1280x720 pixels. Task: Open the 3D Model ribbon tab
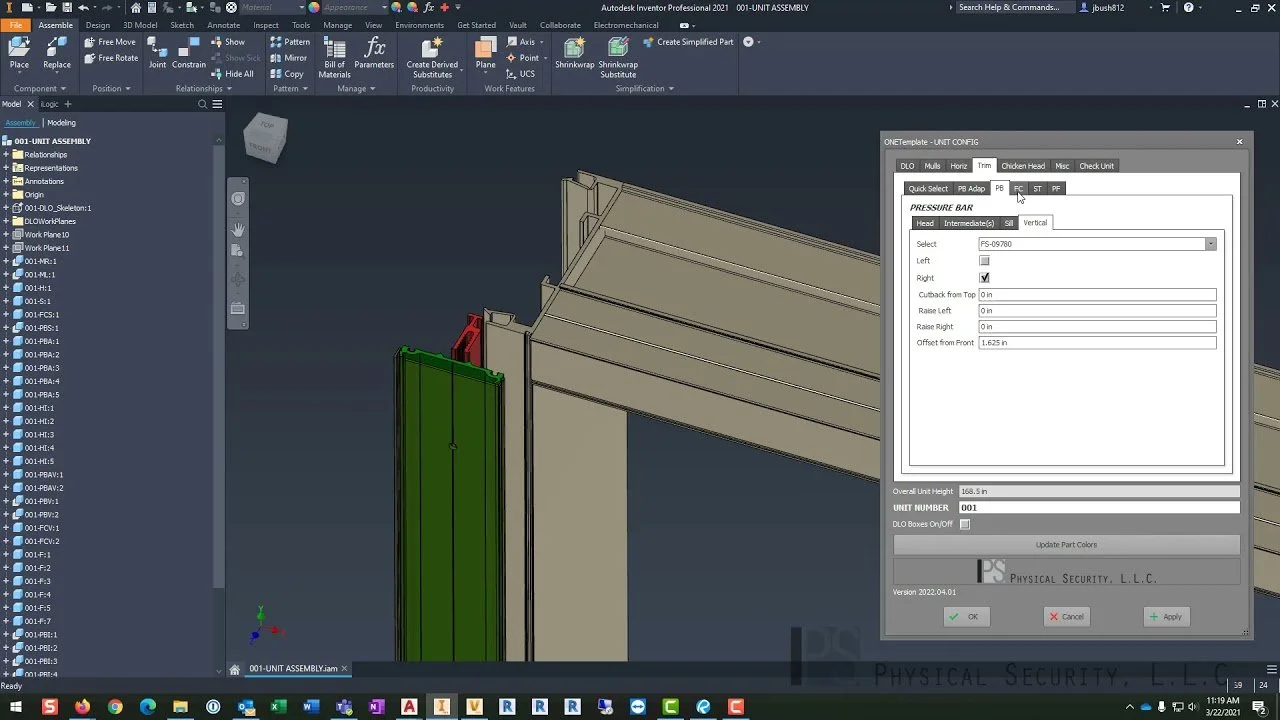140,25
